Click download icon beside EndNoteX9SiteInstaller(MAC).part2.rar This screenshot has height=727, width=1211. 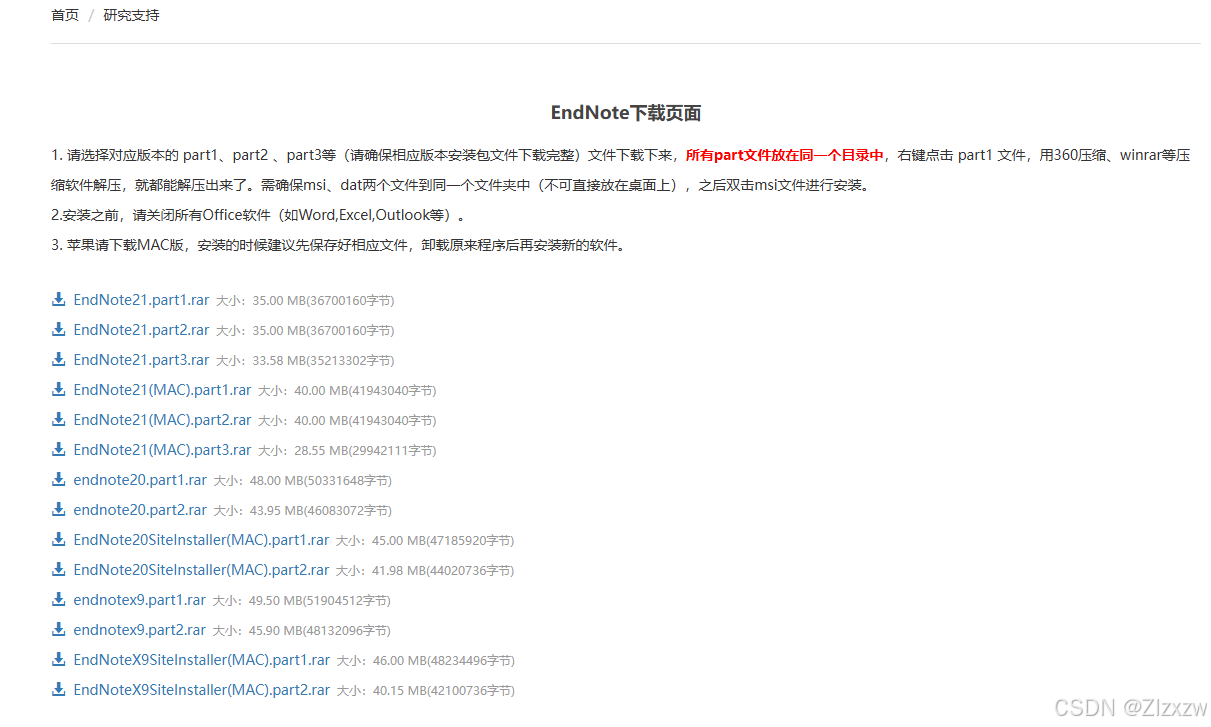(x=58, y=689)
